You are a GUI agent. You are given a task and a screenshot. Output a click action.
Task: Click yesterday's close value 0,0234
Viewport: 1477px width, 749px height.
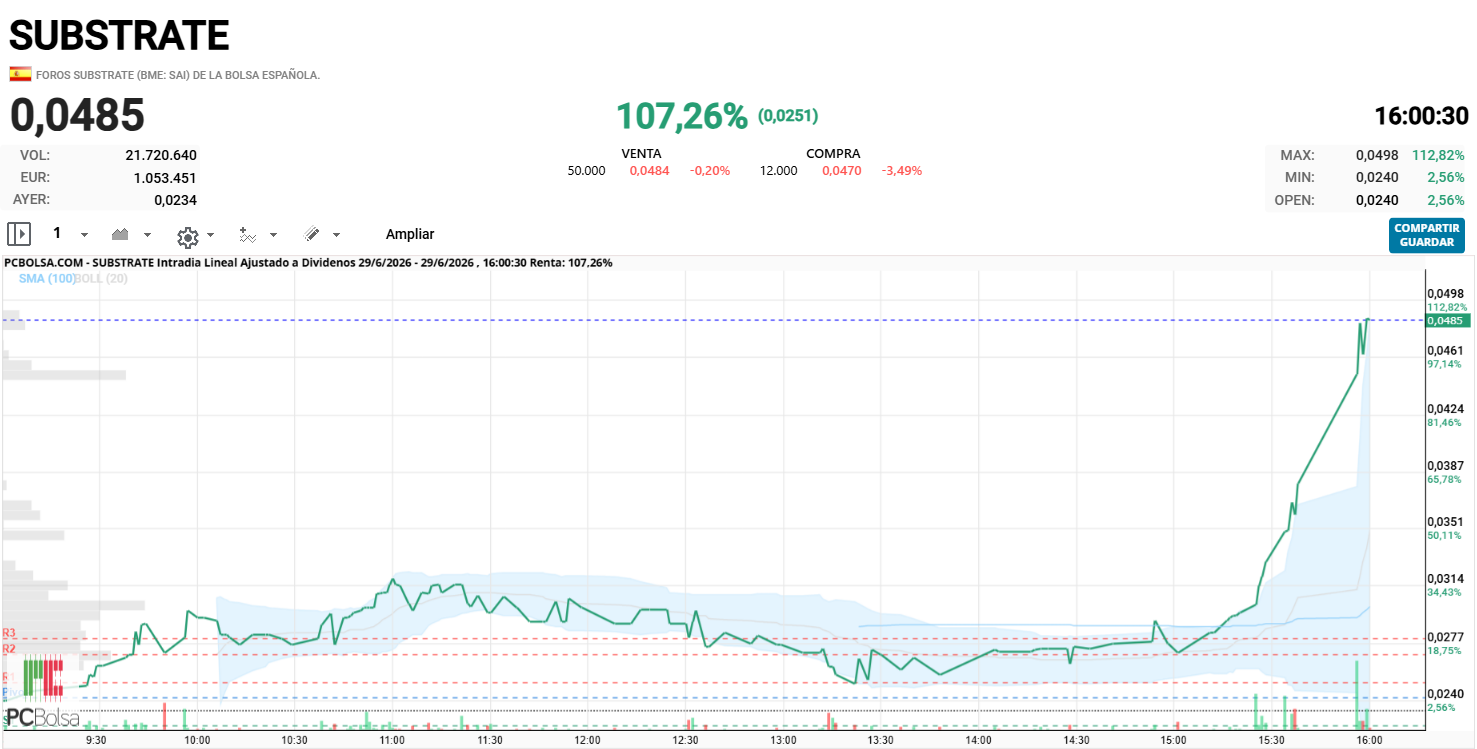[175, 199]
